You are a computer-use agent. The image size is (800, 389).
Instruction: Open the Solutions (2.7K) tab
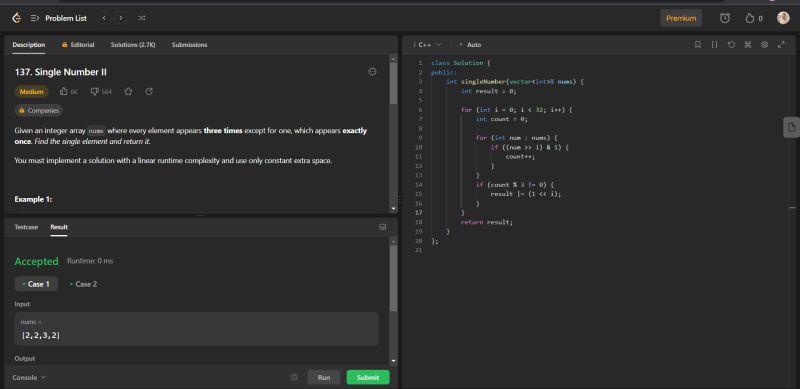133,45
